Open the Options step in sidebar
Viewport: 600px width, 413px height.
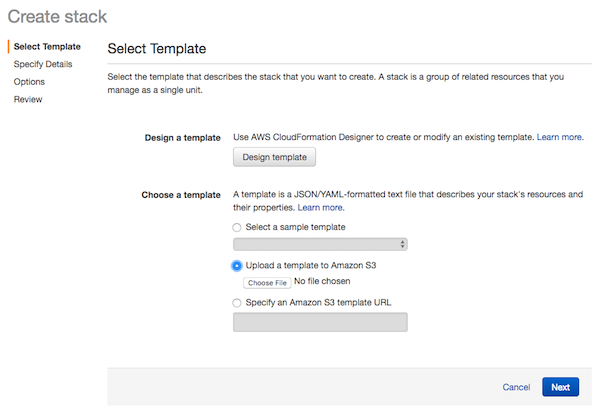click(29, 82)
